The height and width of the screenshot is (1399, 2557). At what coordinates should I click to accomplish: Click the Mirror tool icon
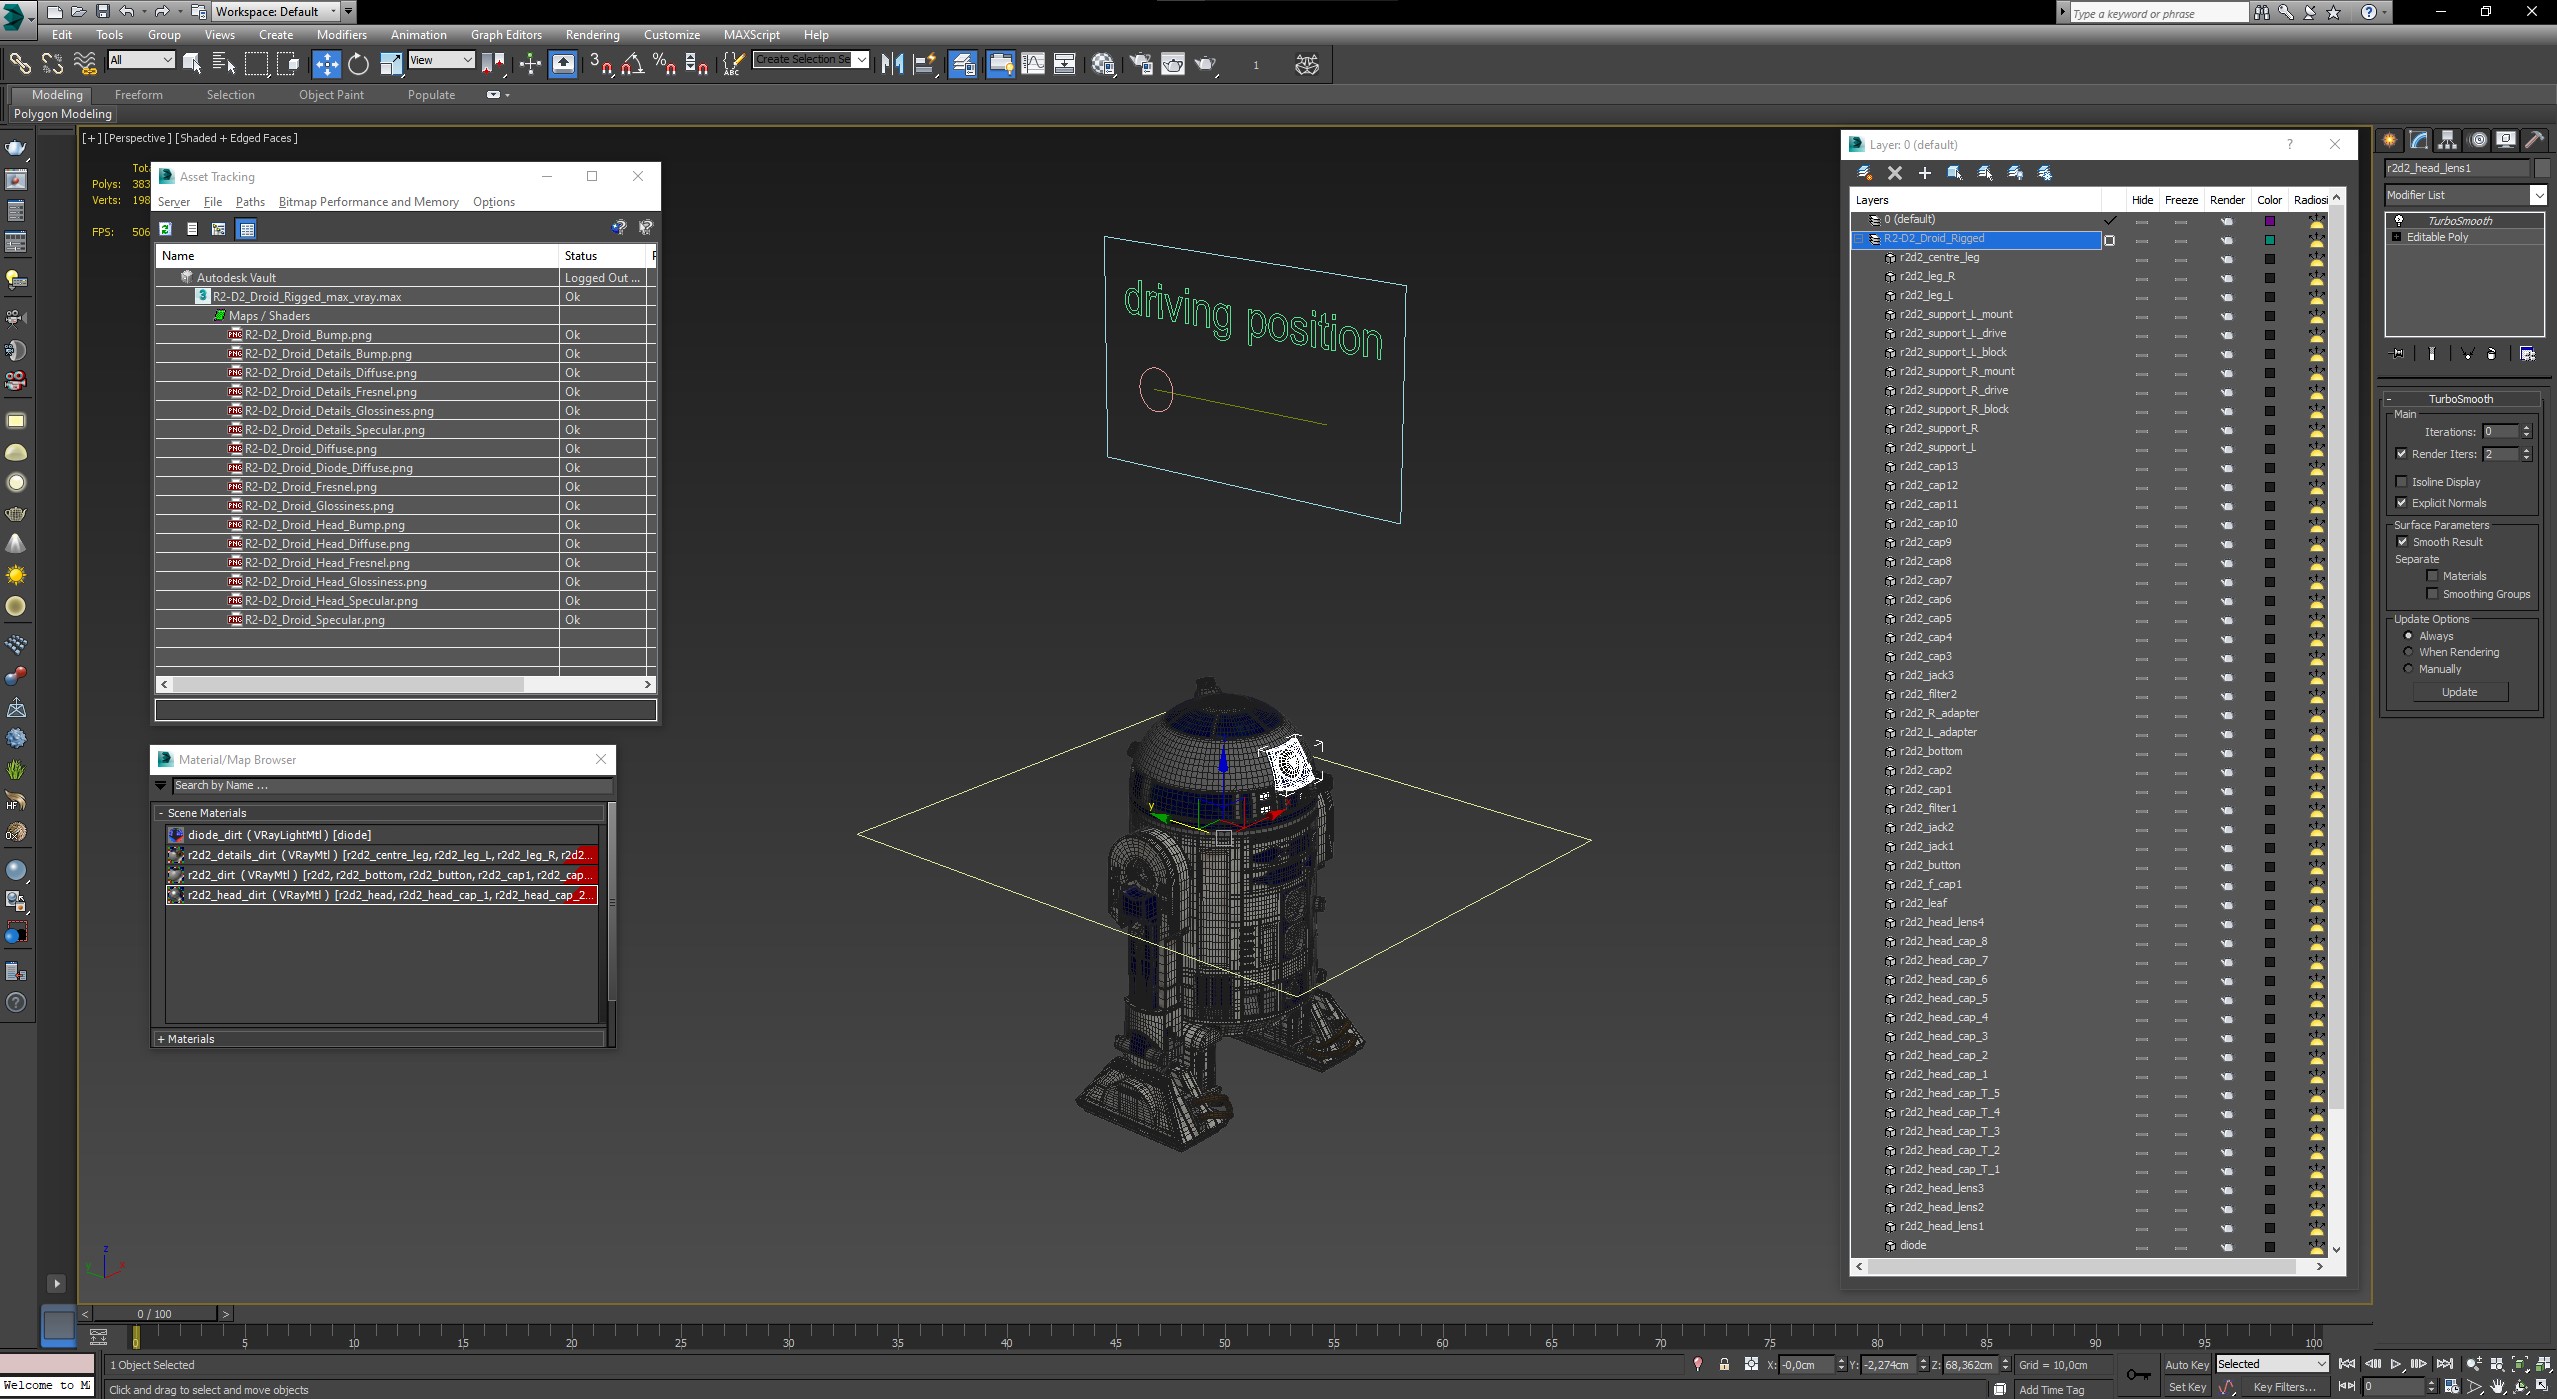[892, 65]
